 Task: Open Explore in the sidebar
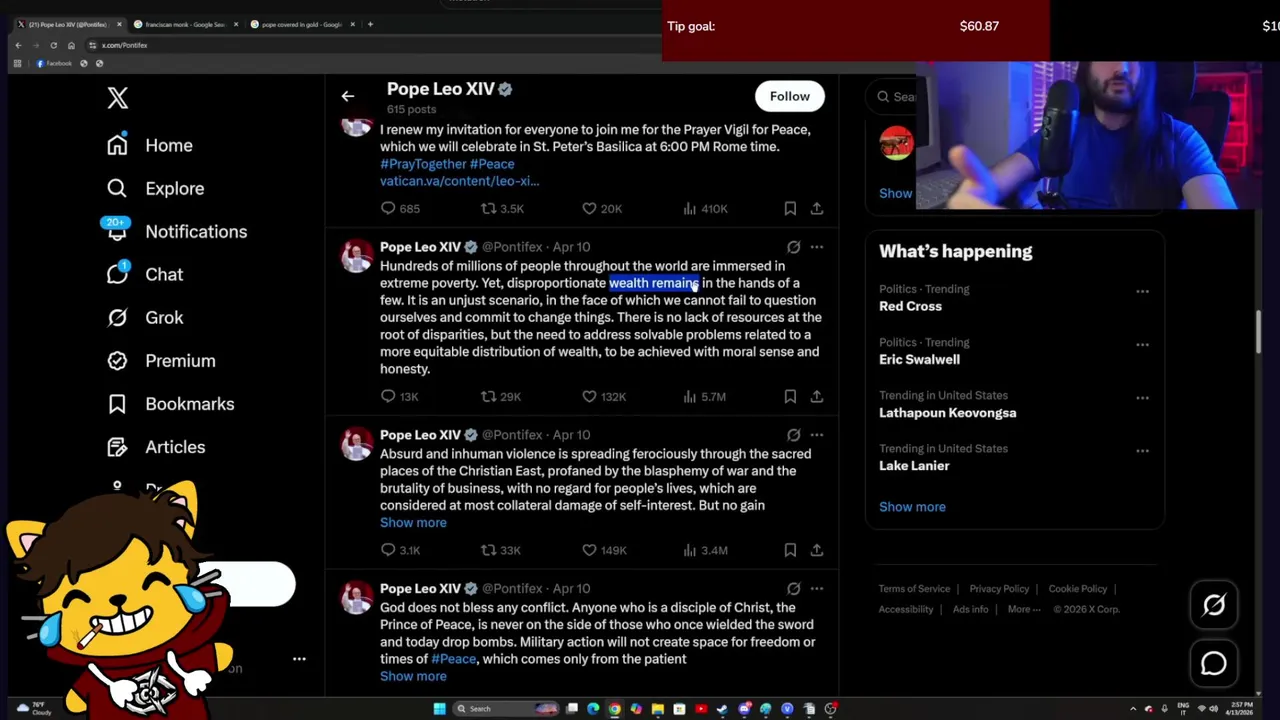[155, 188]
